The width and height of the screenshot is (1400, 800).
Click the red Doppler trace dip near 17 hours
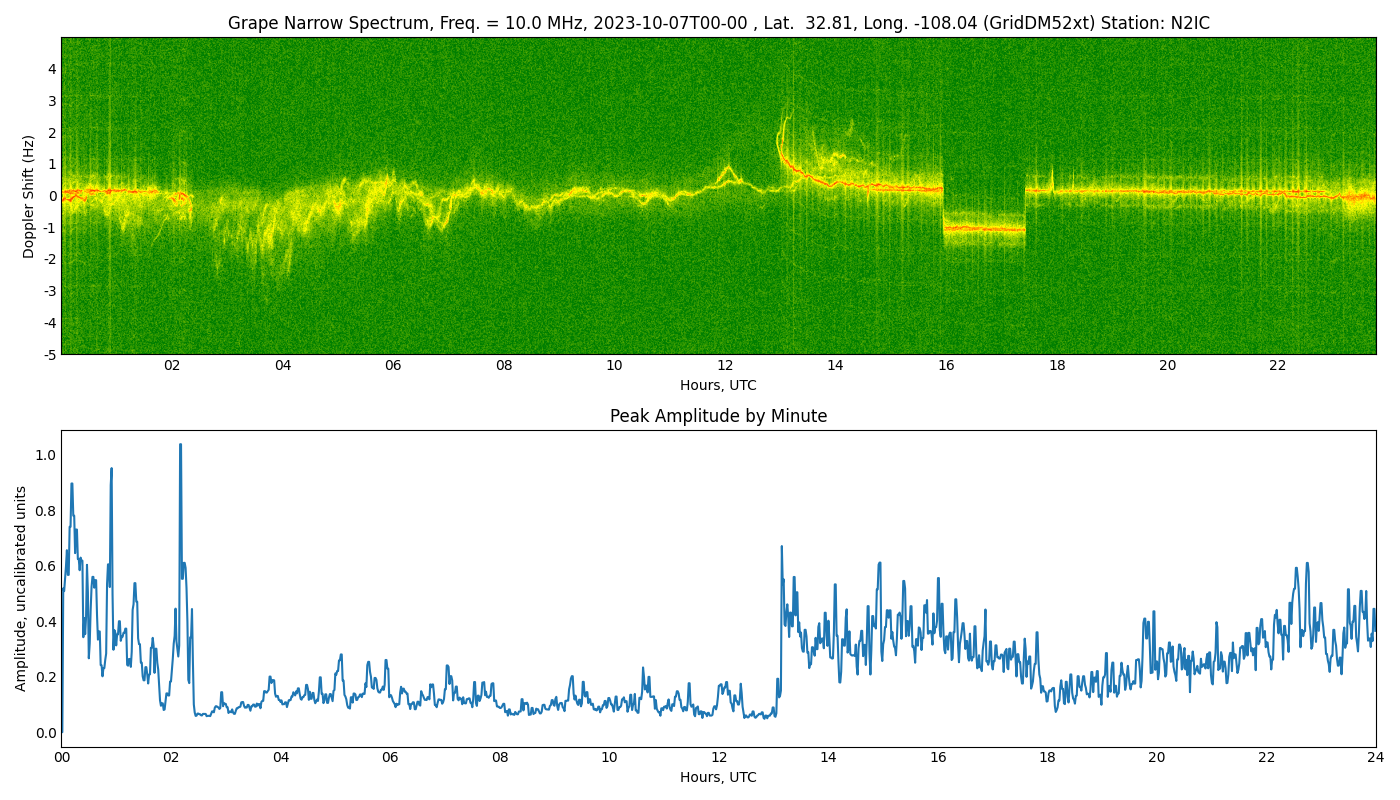(x=984, y=229)
